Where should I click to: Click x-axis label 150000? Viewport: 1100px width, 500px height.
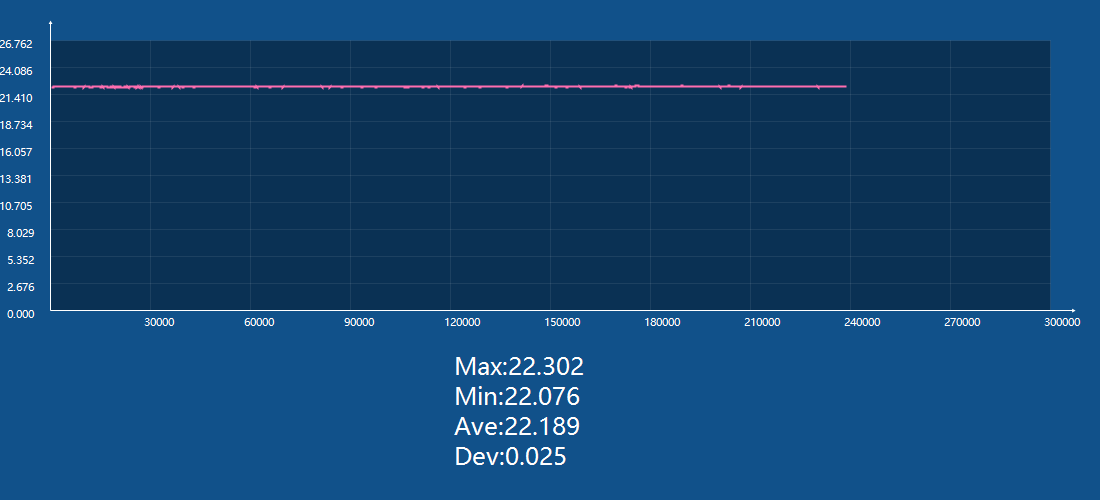click(563, 322)
